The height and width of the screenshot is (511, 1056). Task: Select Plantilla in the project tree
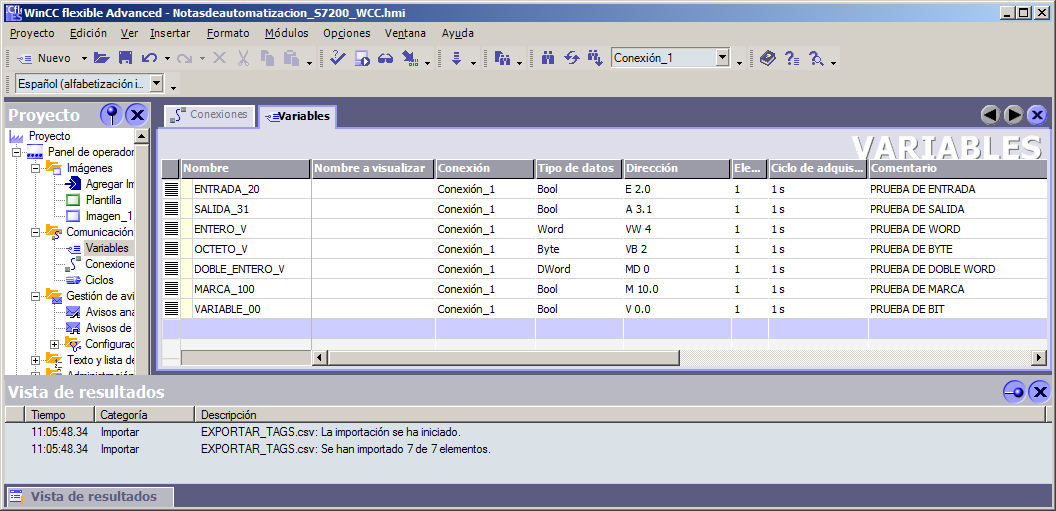click(104, 200)
